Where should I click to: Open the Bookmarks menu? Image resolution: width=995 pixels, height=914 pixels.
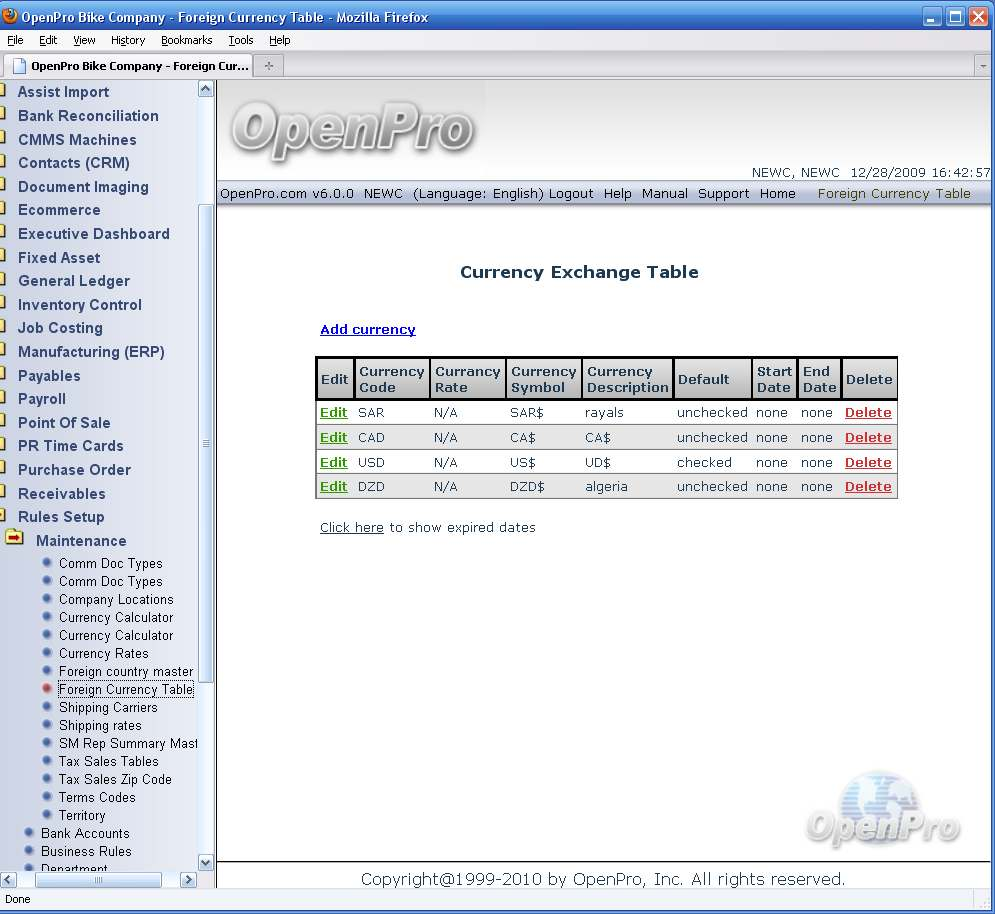click(186, 40)
